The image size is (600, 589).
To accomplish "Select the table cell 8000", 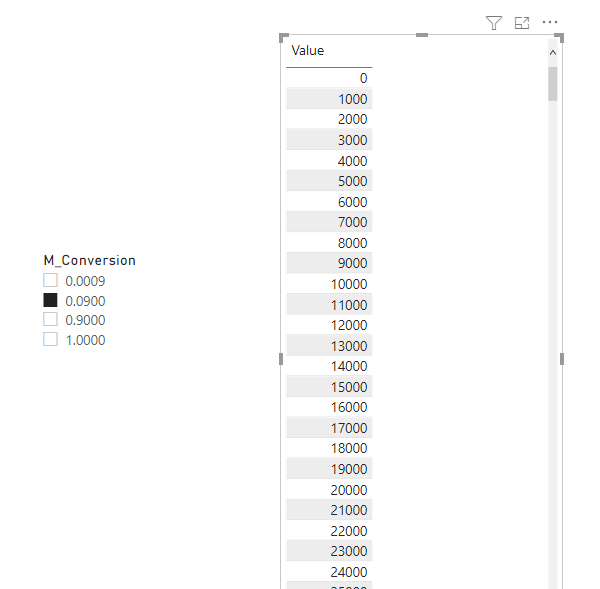I will point(329,243).
